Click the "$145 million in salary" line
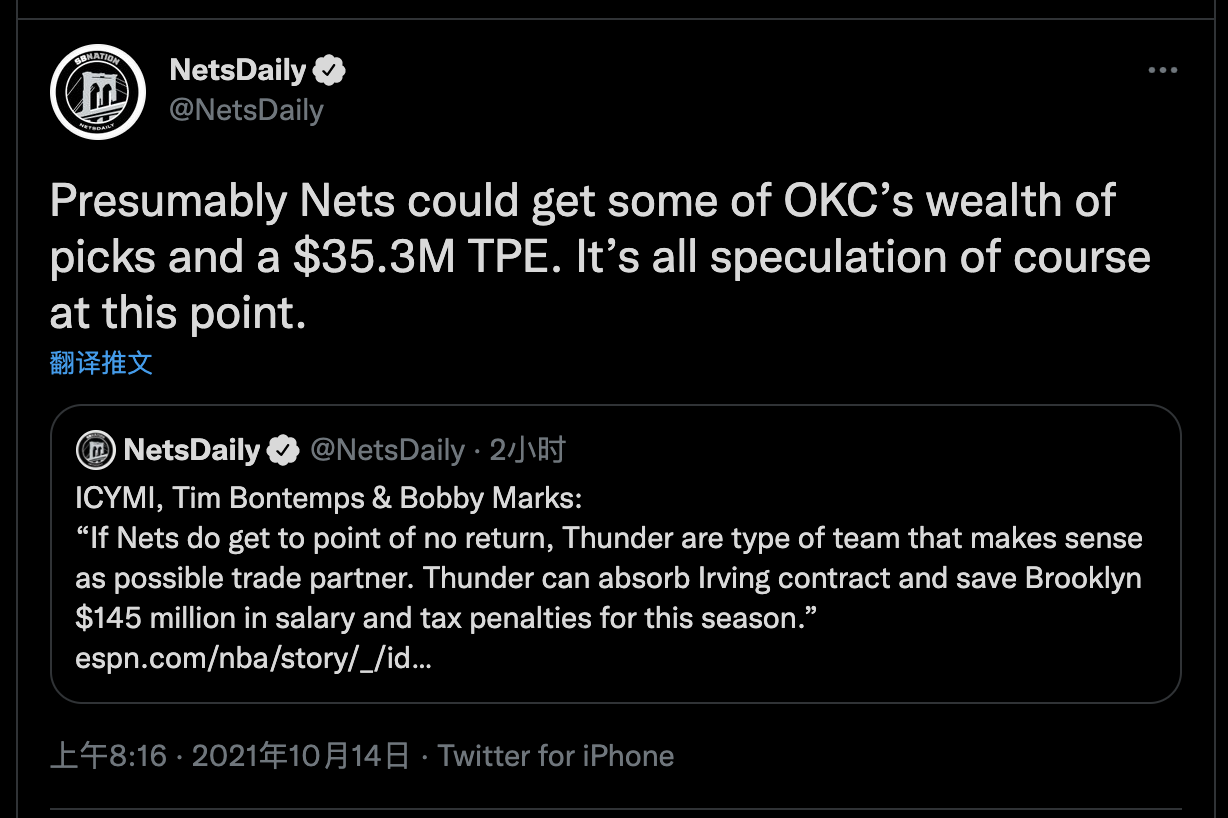The height and width of the screenshot is (818, 1228). [x=447, y=619]
